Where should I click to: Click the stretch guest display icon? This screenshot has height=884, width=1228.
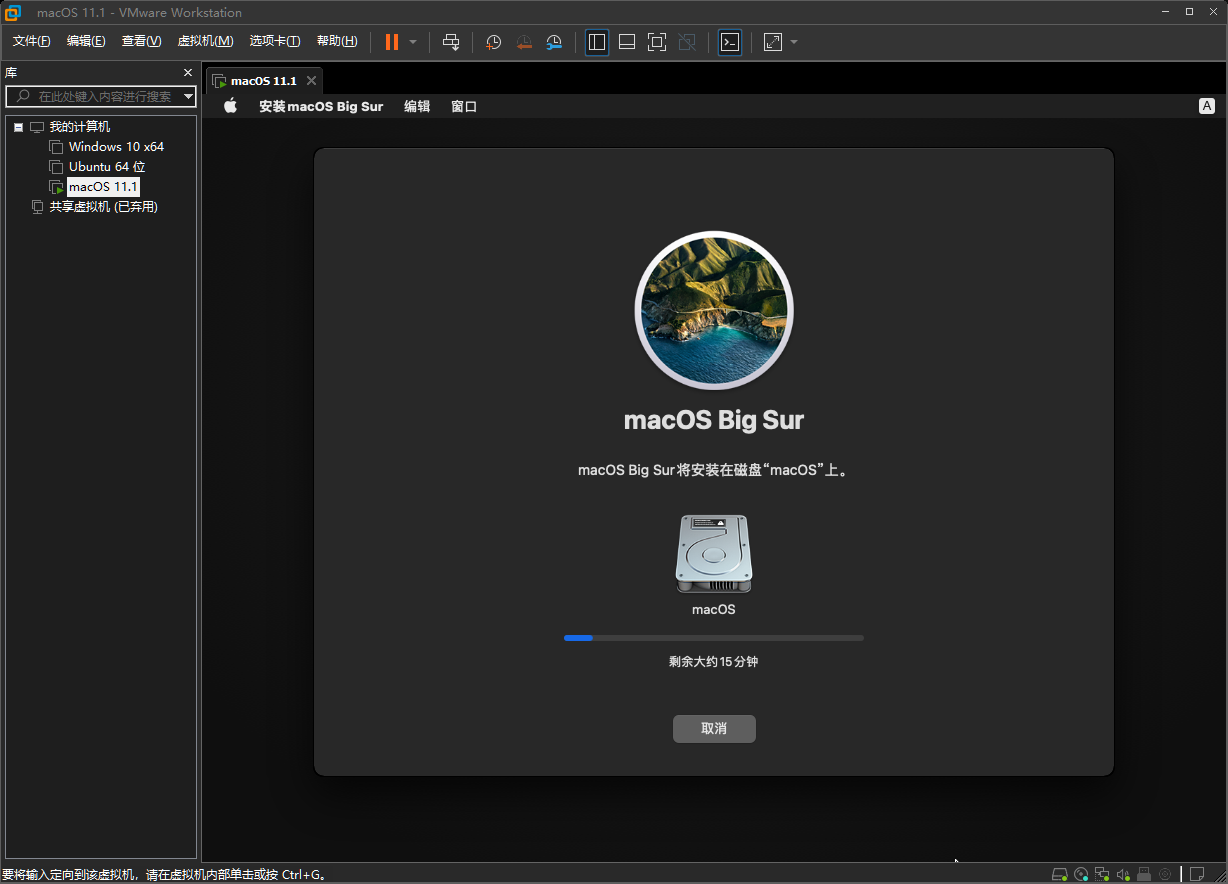coord(773,42)
